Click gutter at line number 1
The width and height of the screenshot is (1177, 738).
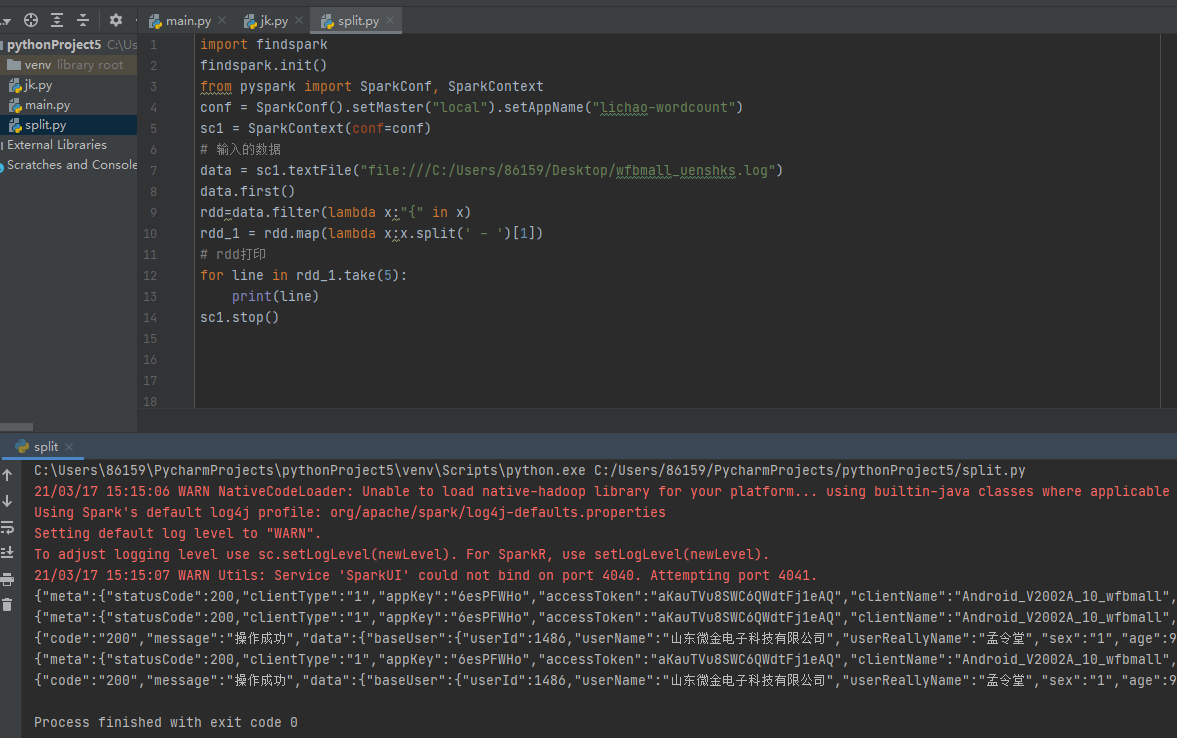tap(153, 45)
